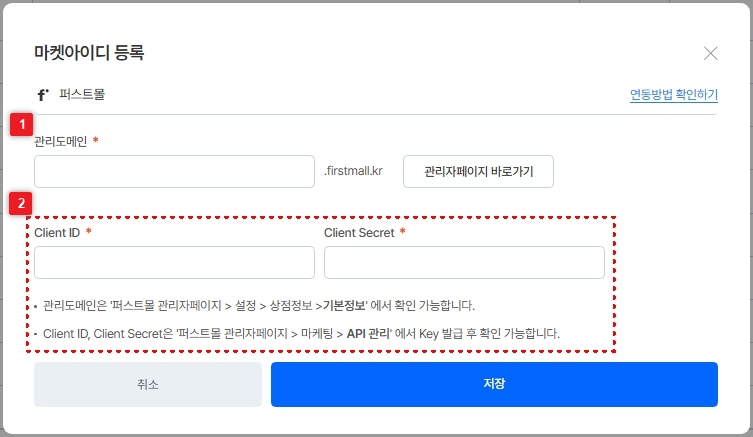Close the 마켓아이디 등록 dialog
The height and width of the screenshot is (437, 753).
[x=710, y=53]
